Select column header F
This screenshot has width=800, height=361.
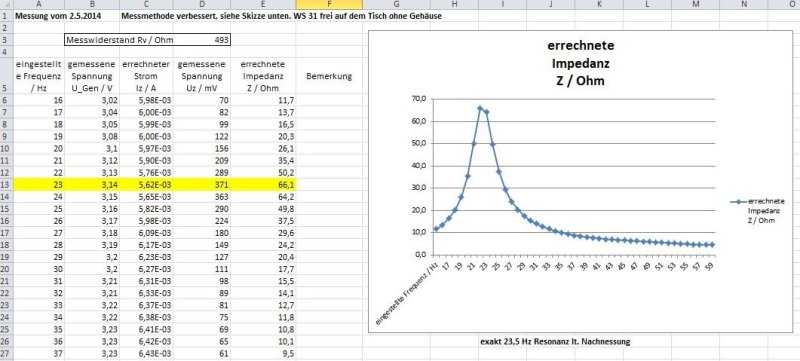coord(329,5)
